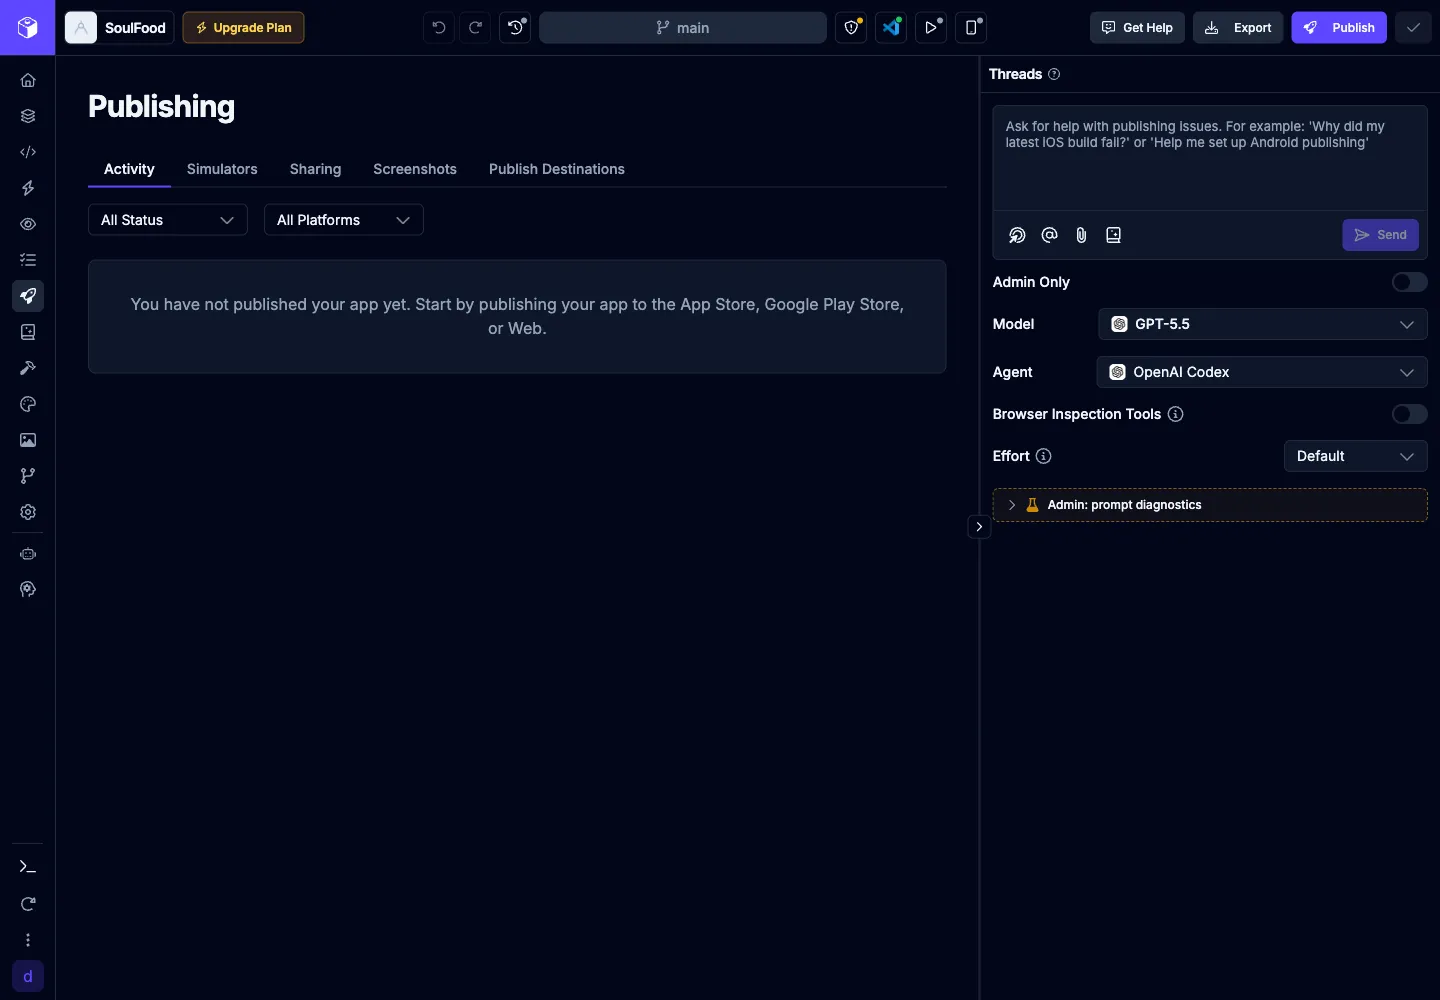Click the Upgrade Plan button

tap(243, 28)
